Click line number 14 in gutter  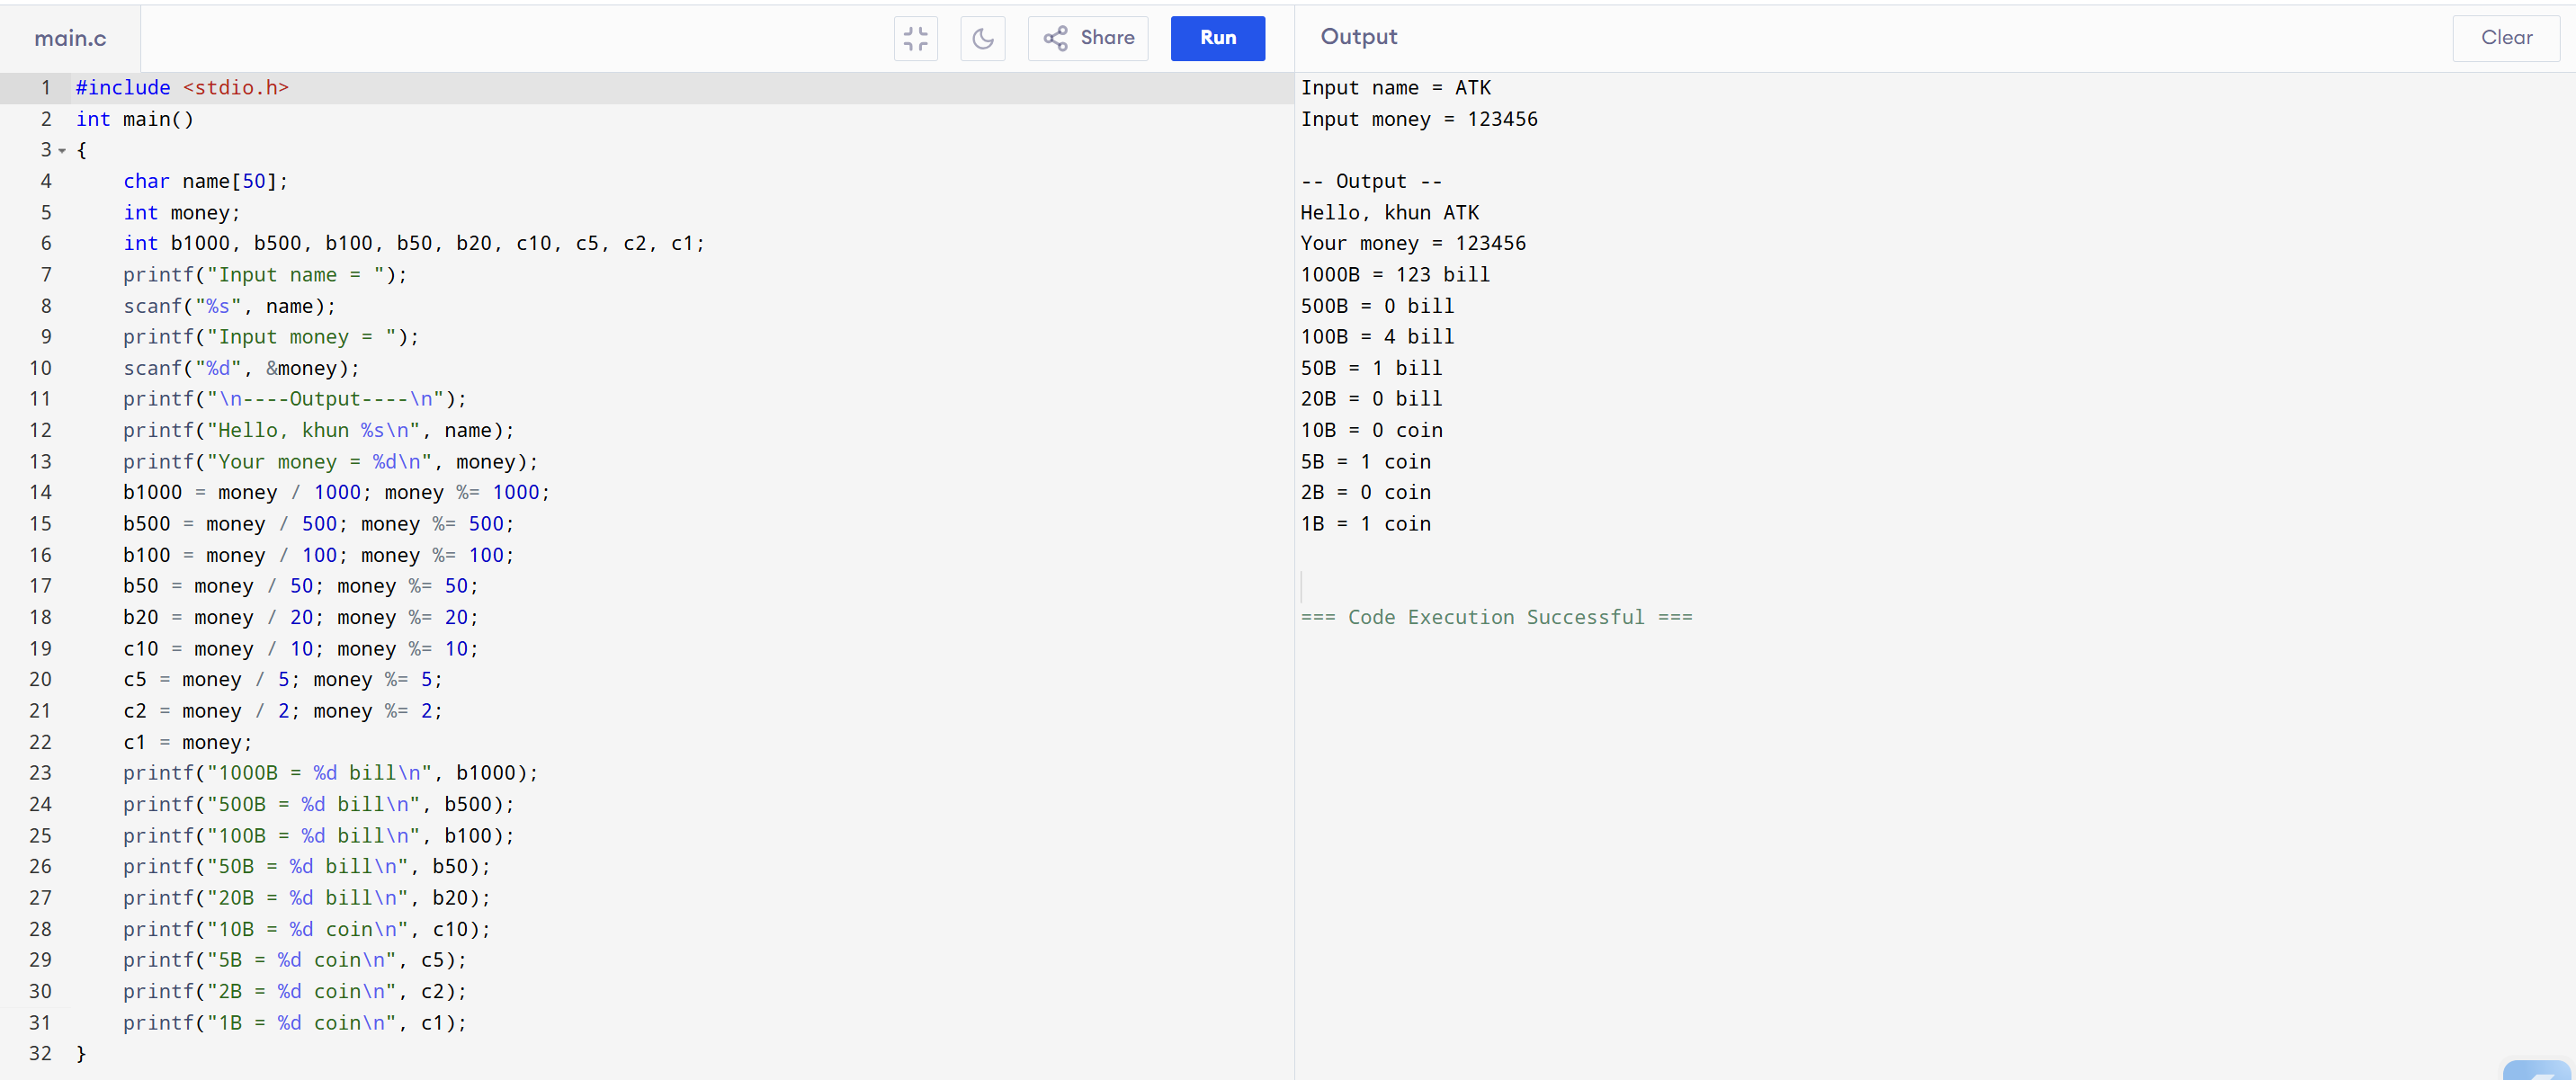click(40, 492)
